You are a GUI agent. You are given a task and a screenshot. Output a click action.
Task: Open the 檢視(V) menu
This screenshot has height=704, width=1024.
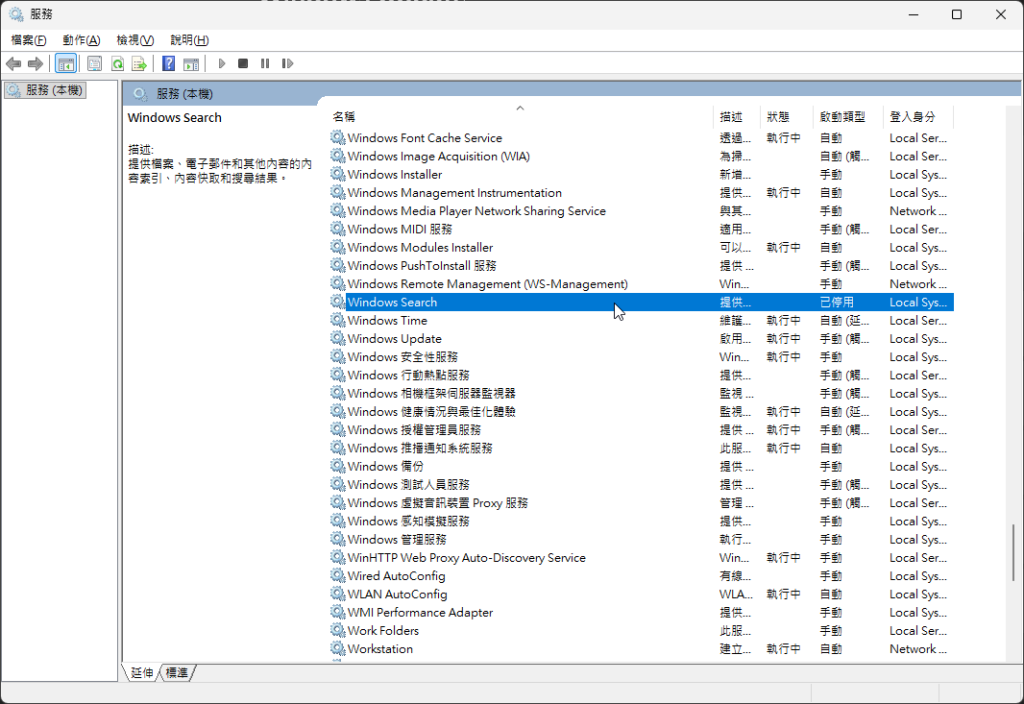click(135, 40)
